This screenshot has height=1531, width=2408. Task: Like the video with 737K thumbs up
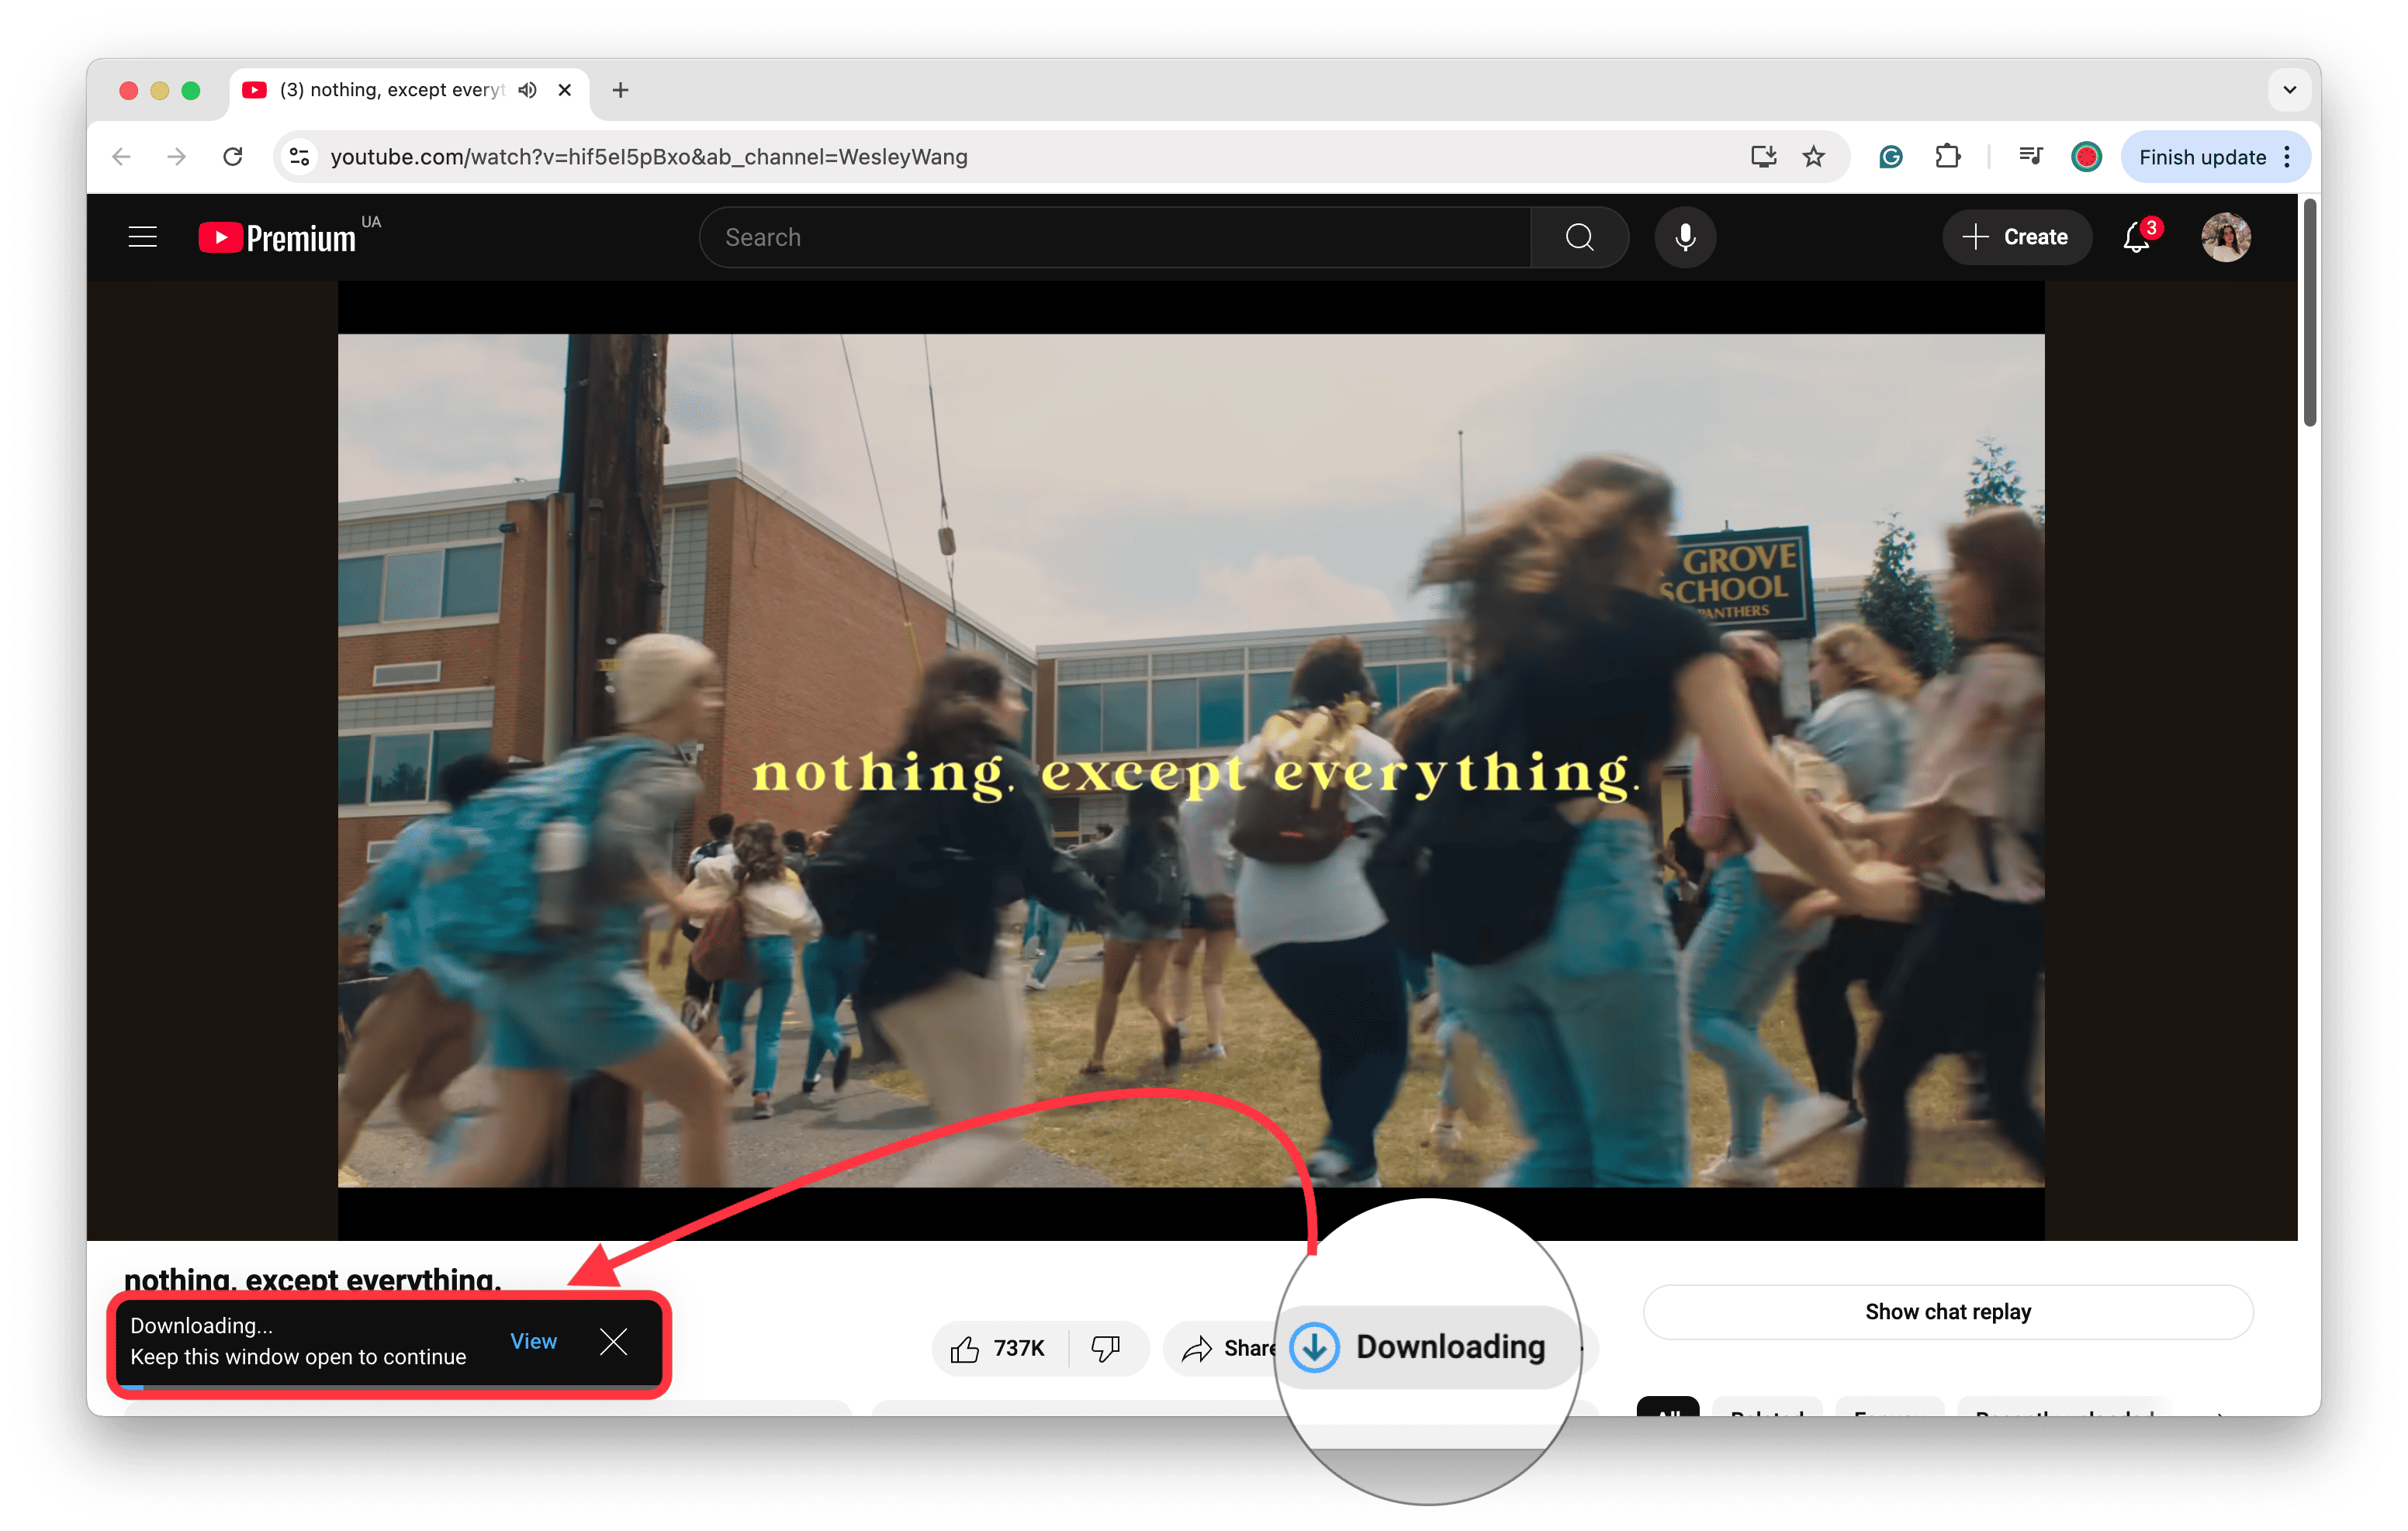[x=999, y=1348]
